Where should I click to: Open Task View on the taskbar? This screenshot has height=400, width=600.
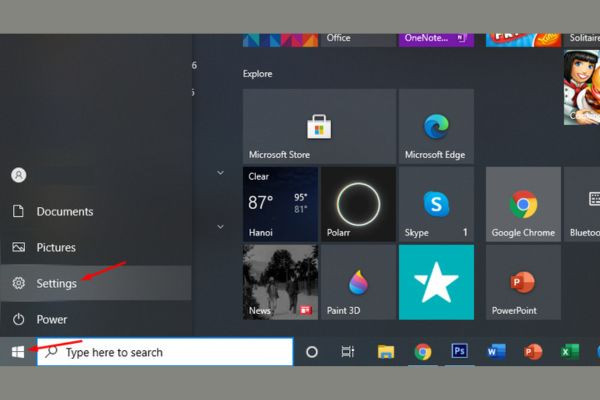(347, 352)
